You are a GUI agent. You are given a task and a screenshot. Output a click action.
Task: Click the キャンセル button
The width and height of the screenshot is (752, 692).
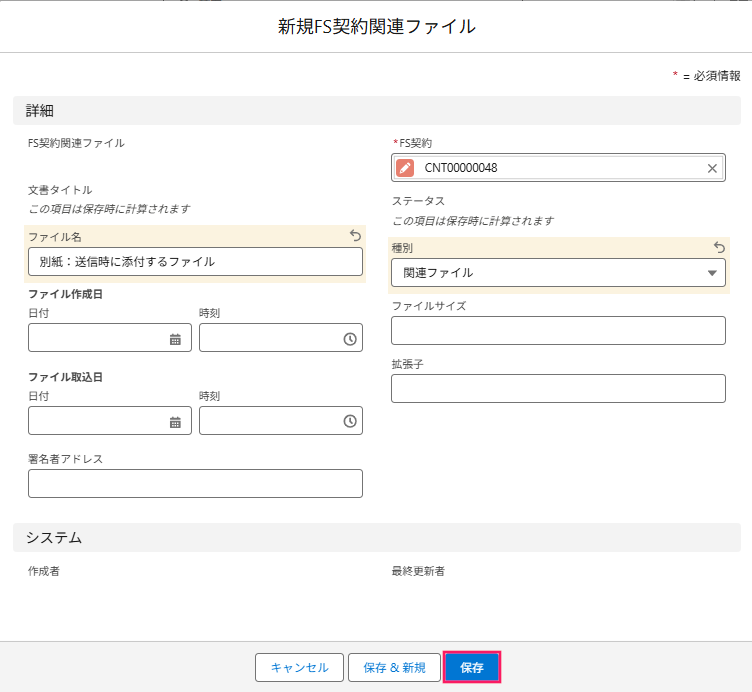coord(299,668)
